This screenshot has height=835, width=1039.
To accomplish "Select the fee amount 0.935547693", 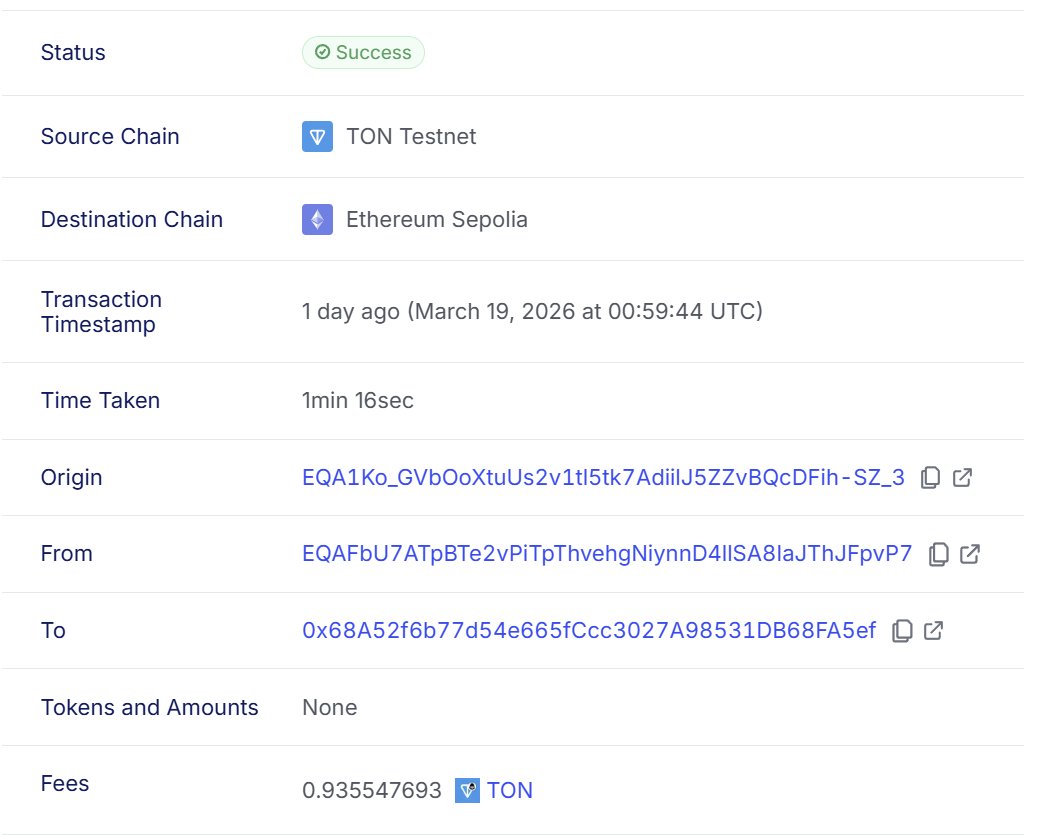I will (x=372, y=790).
